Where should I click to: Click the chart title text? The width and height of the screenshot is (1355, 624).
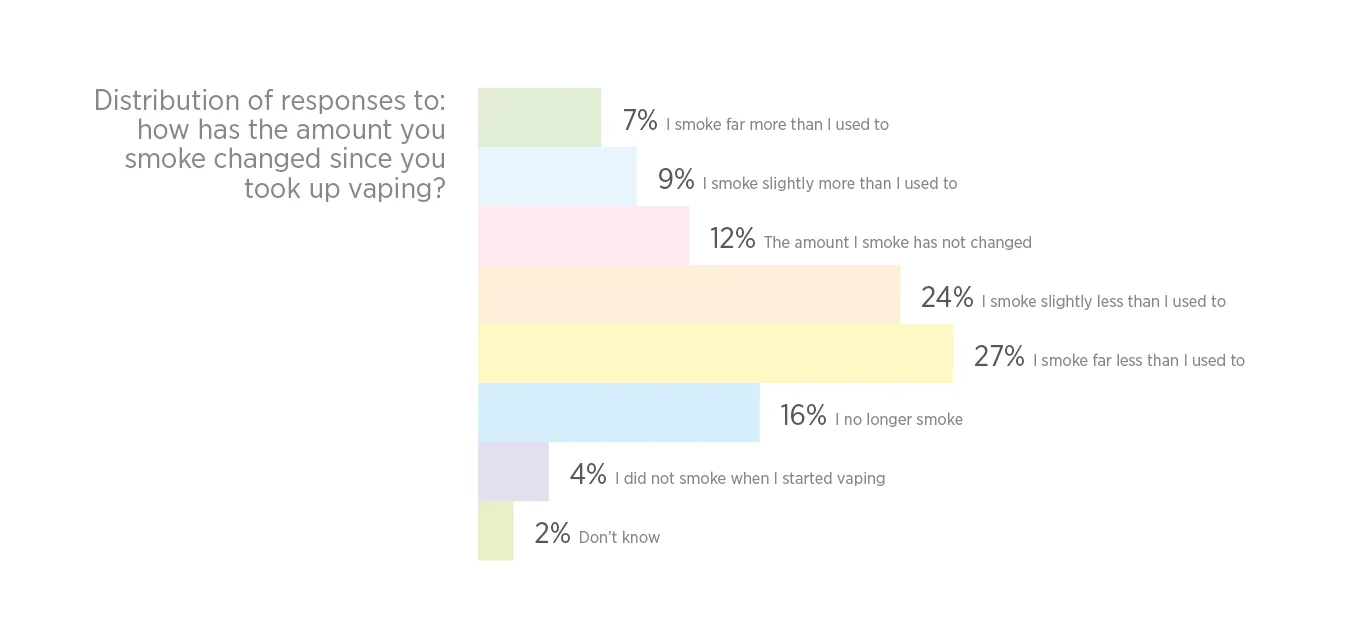tap(270, 144)
